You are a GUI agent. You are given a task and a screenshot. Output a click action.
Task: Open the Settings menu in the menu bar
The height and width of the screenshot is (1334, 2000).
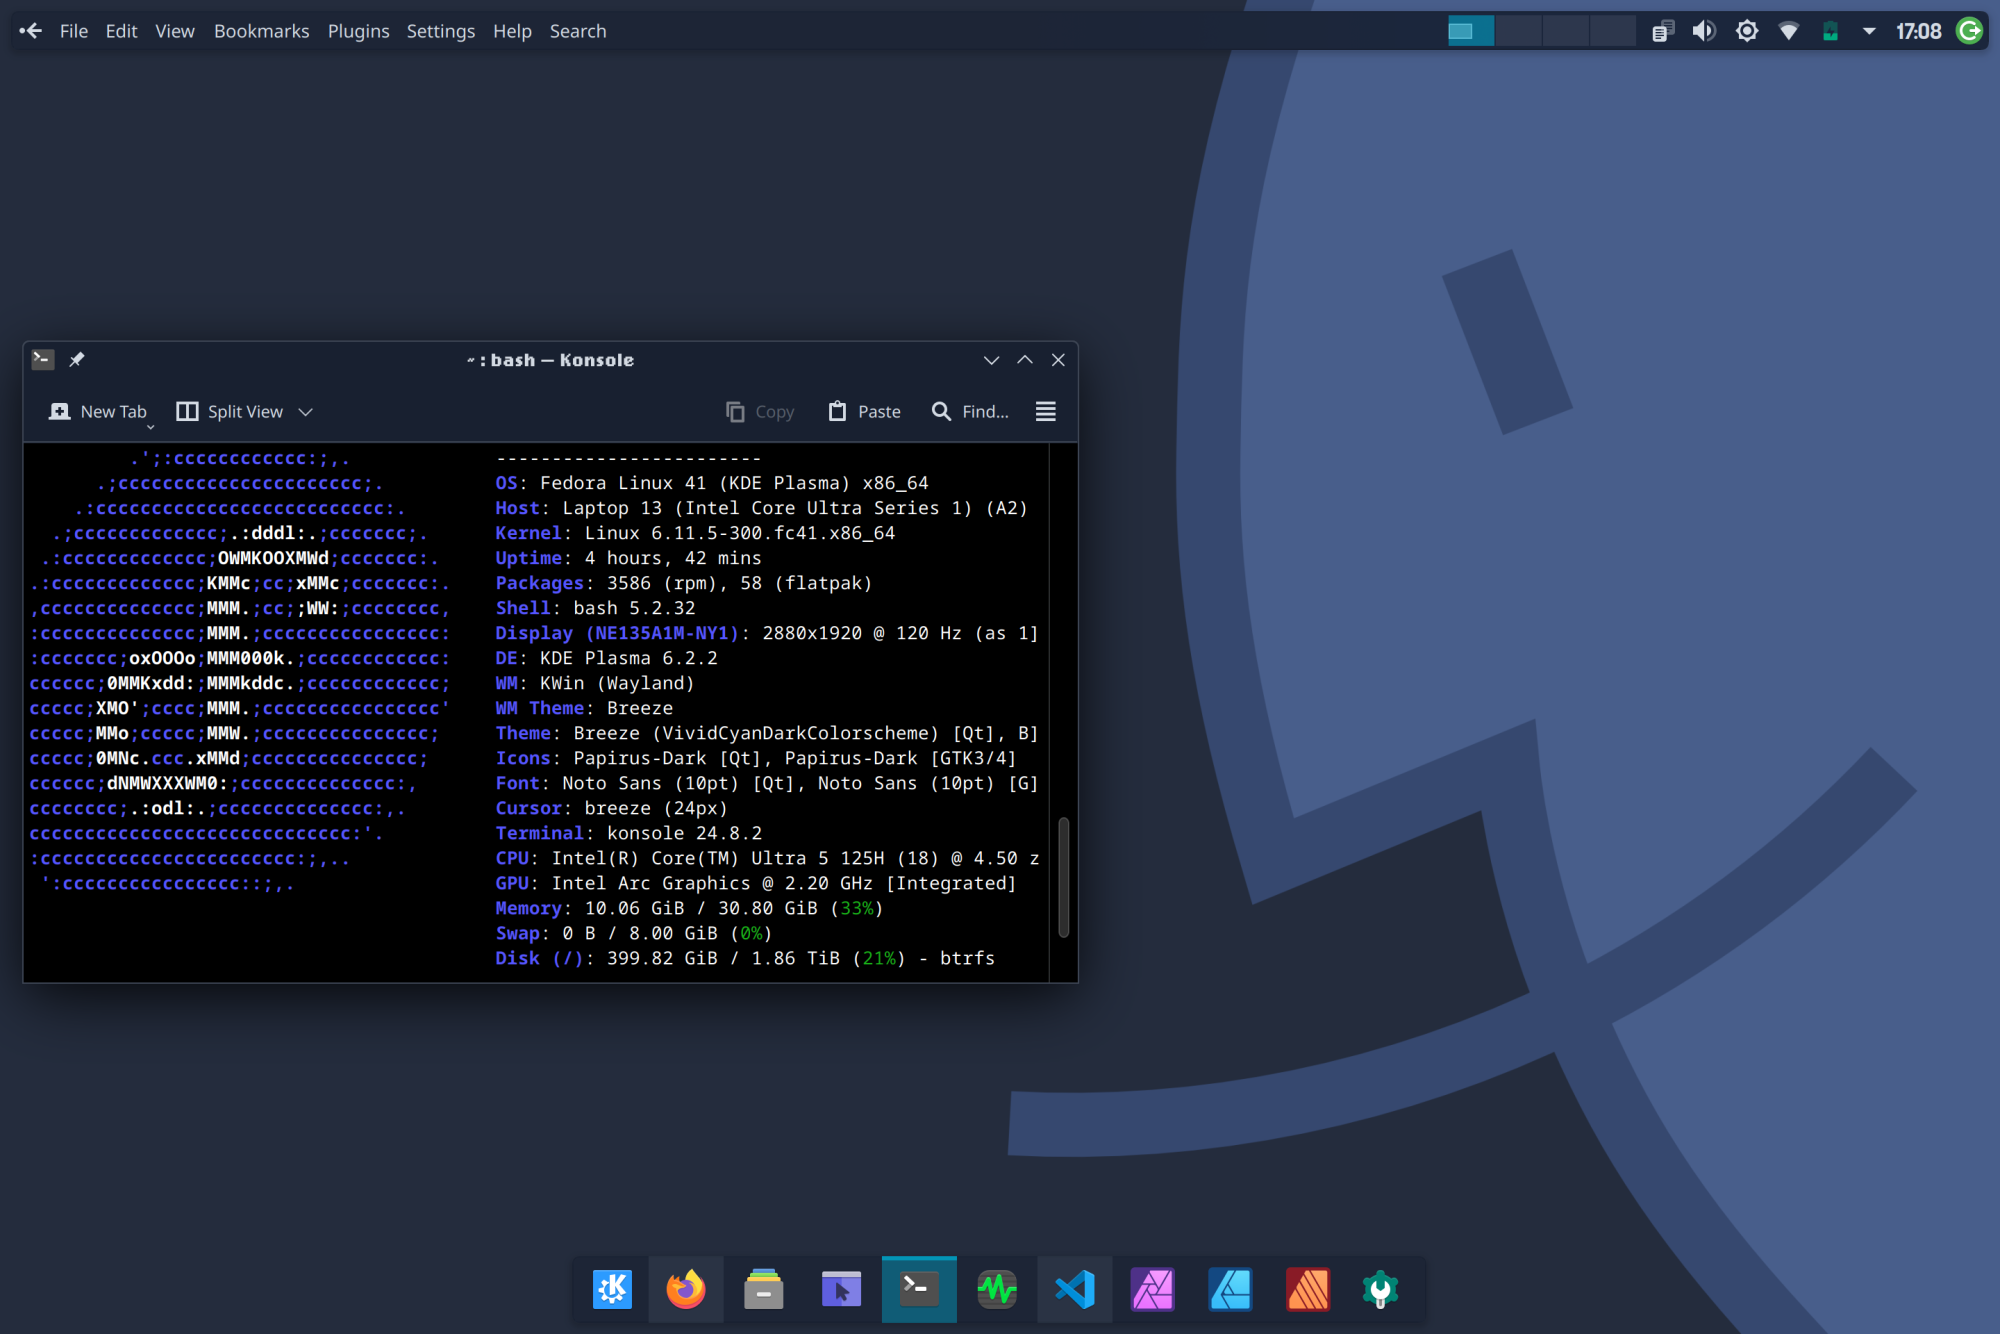pyautogui.click(x=440, y=31)
